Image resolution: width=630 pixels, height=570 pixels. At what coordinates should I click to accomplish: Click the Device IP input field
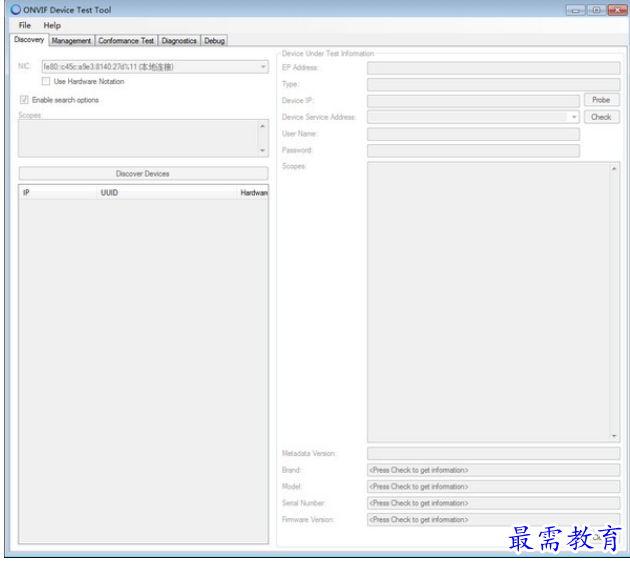tap(473, 100)
